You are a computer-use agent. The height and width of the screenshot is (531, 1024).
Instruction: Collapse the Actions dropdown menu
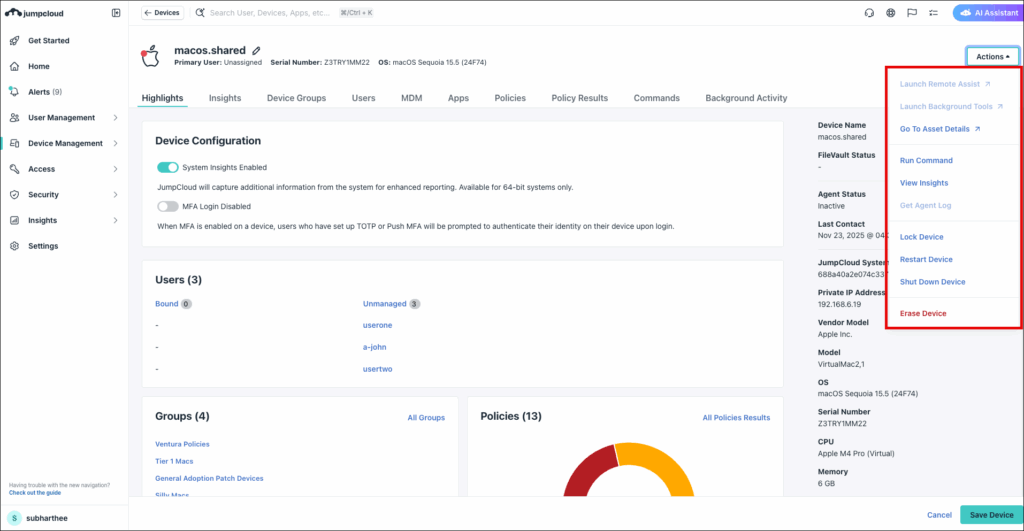992,57
